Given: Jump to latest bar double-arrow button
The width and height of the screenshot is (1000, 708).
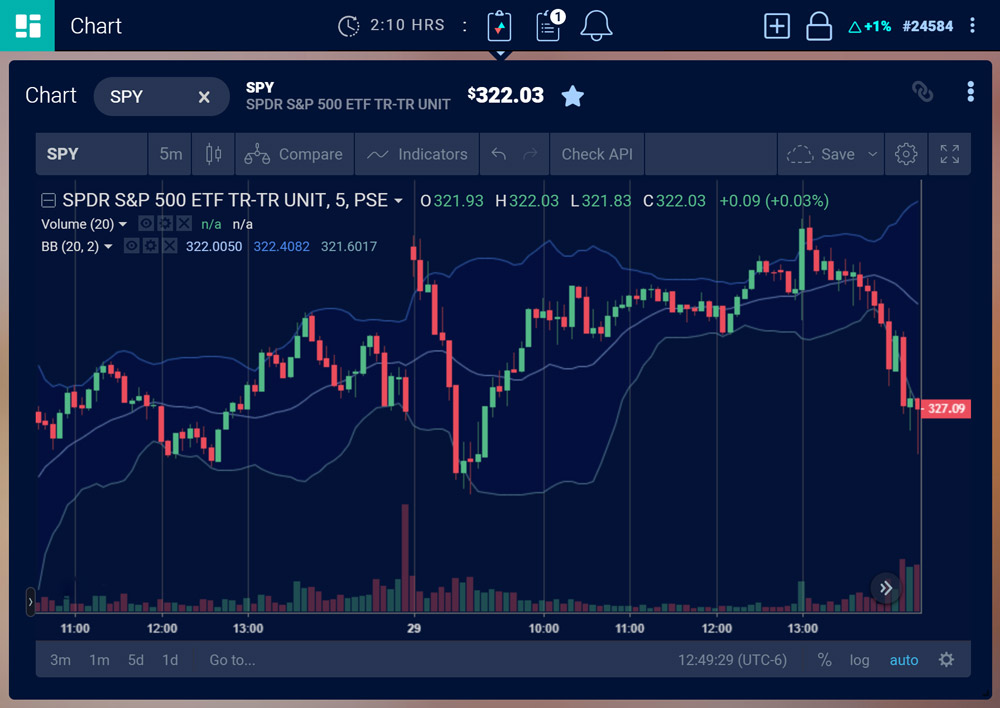Looking at the screenshot, I should tap(886, 587).
